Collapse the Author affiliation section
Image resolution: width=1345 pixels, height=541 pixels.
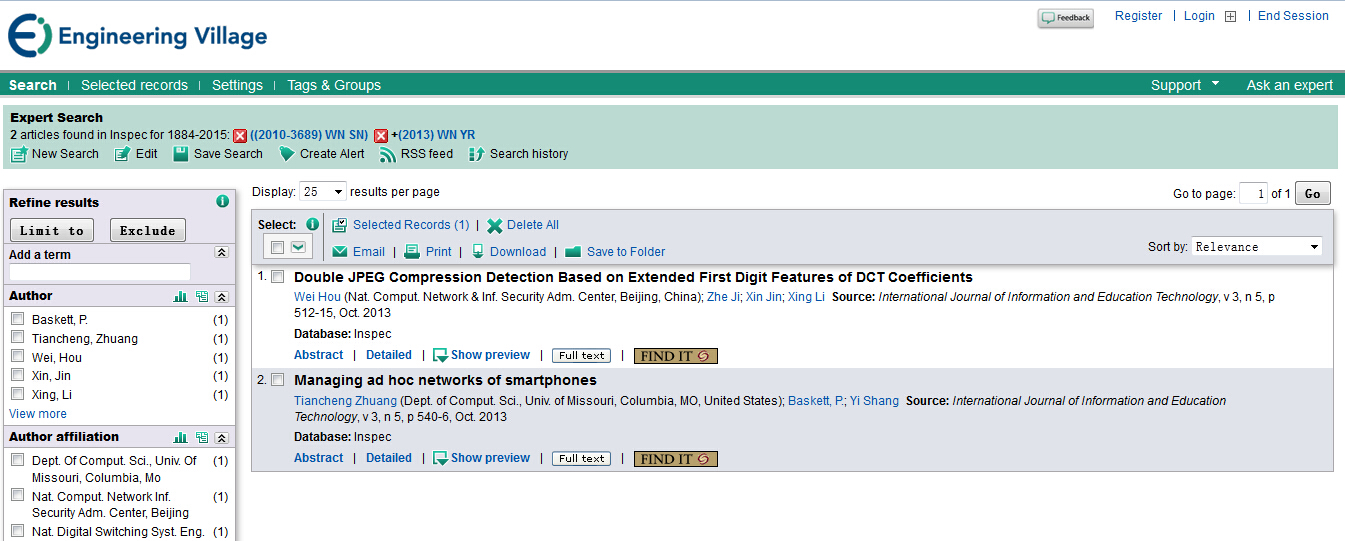[222, 438]
